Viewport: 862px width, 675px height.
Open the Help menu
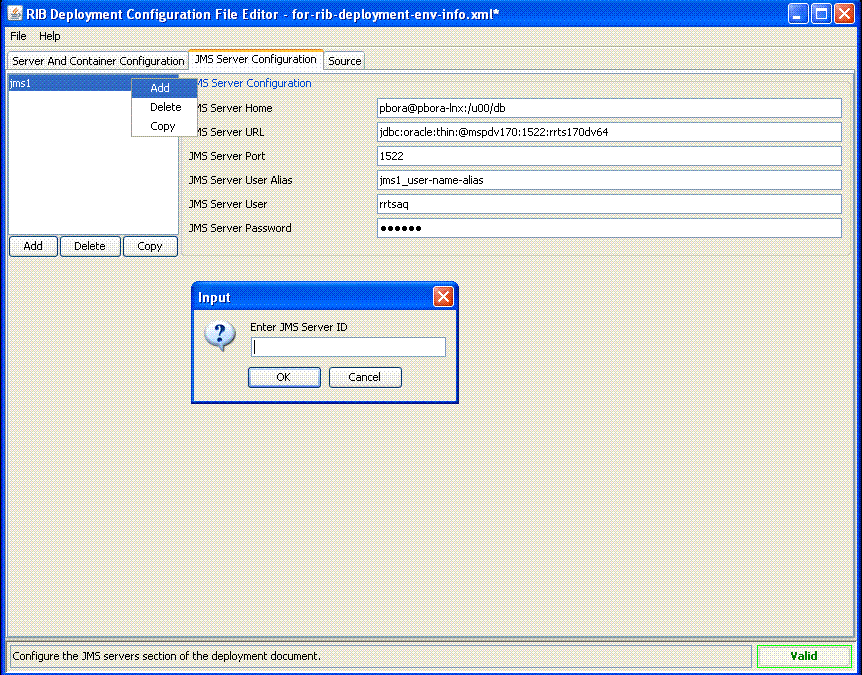pyautogui.click(x=49, y=36)
